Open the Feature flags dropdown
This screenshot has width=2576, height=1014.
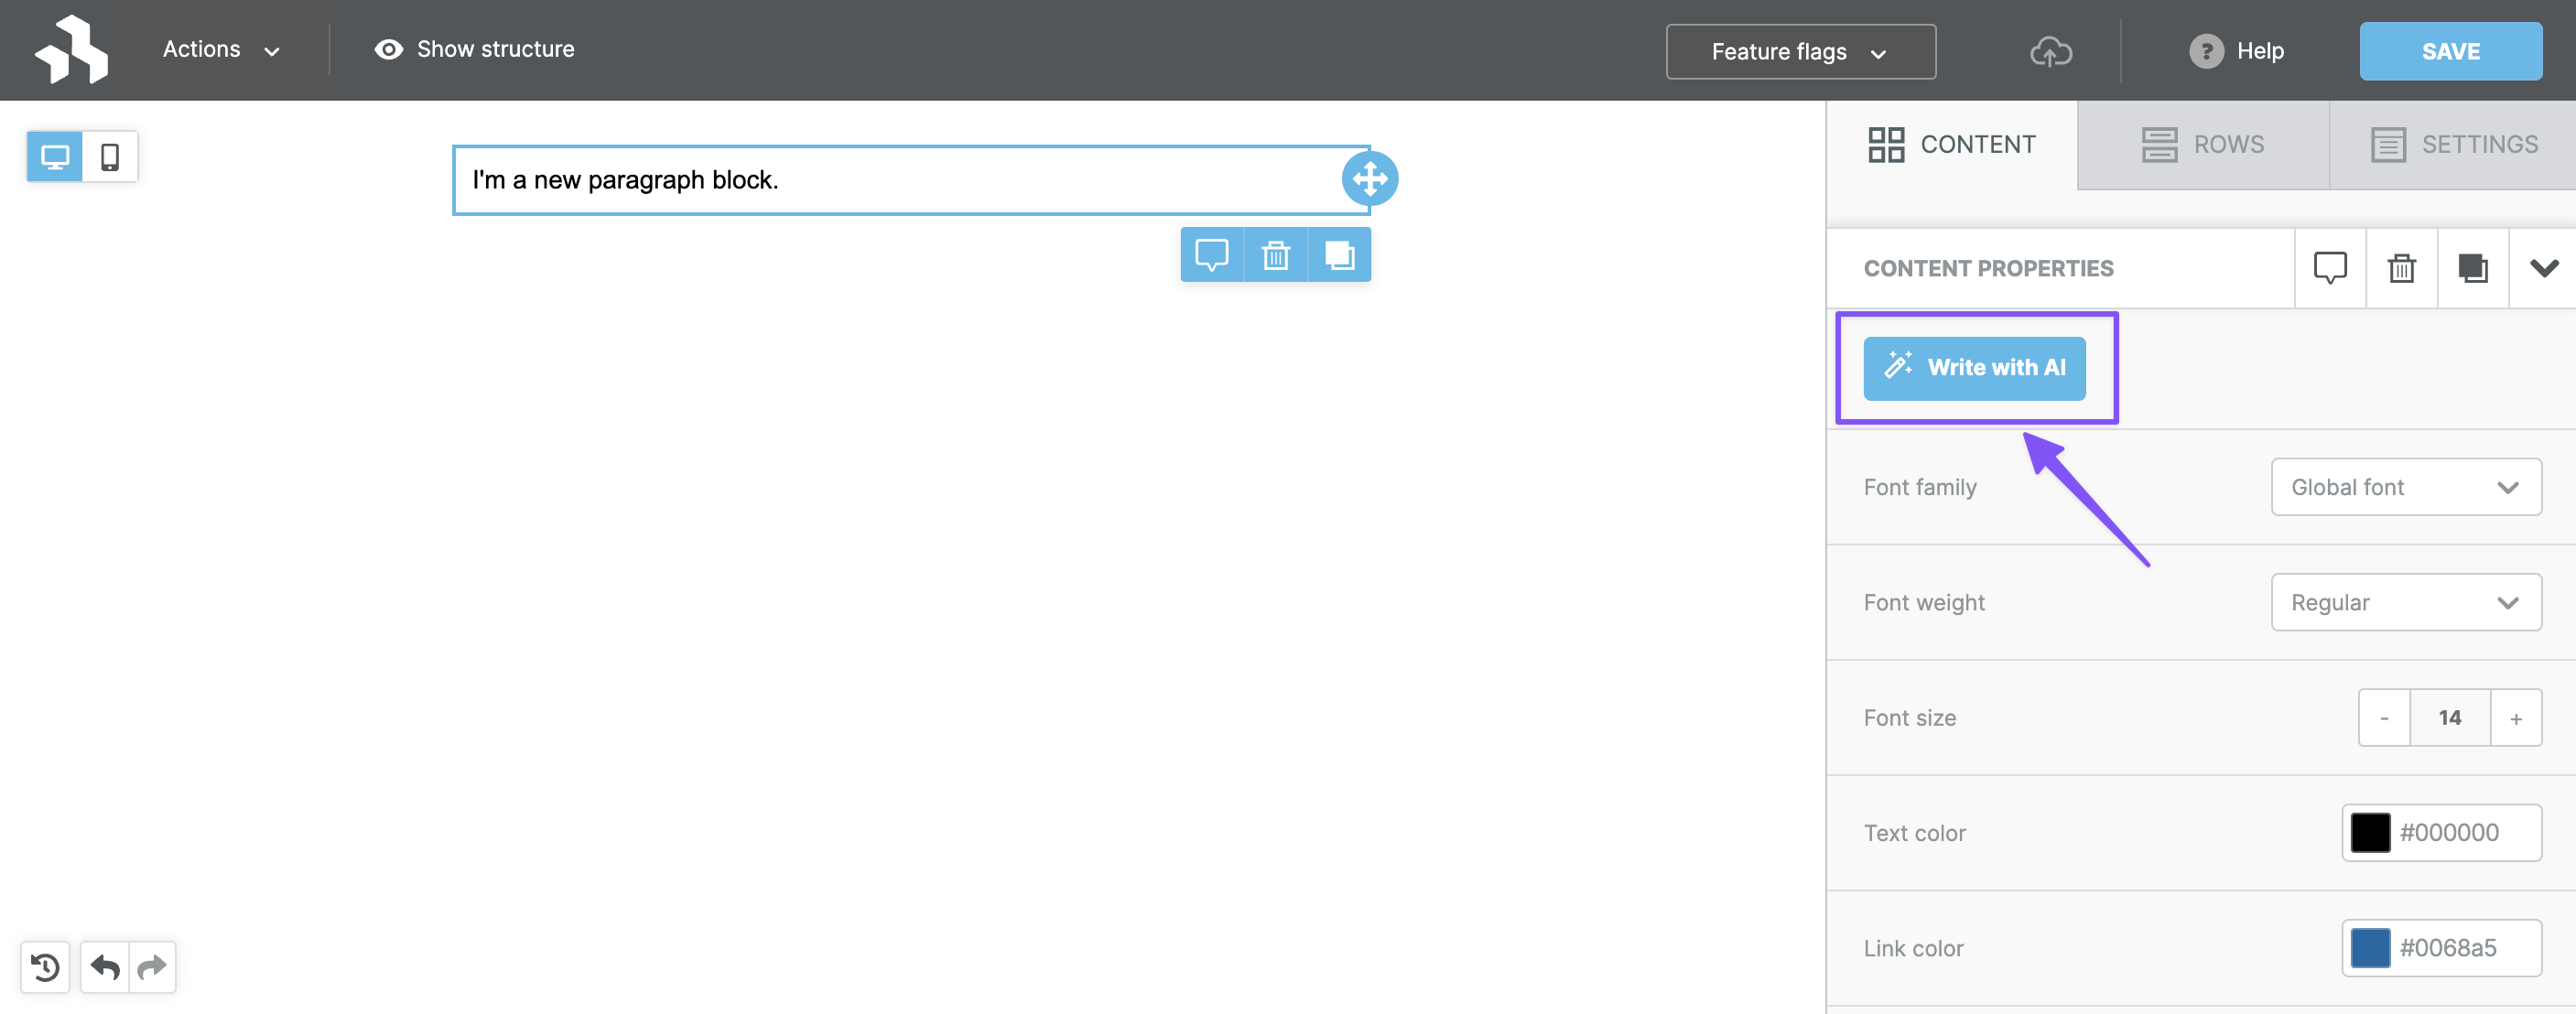click(x=1799, y=51)
